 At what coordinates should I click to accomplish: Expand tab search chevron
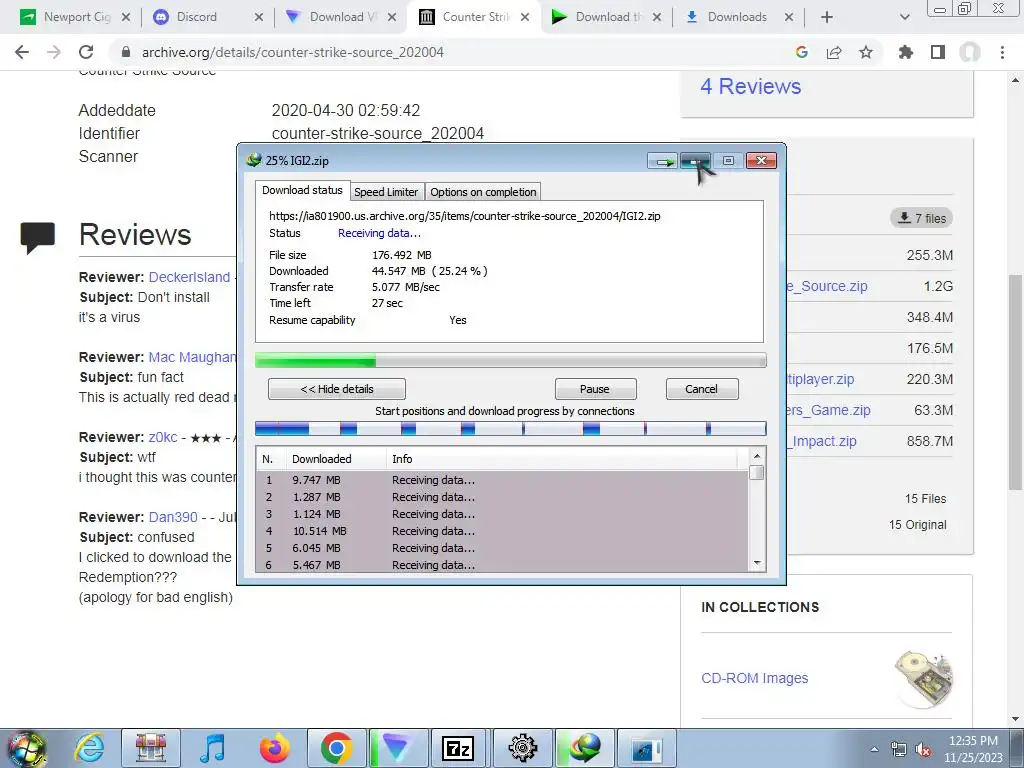[x=904, y=17]
